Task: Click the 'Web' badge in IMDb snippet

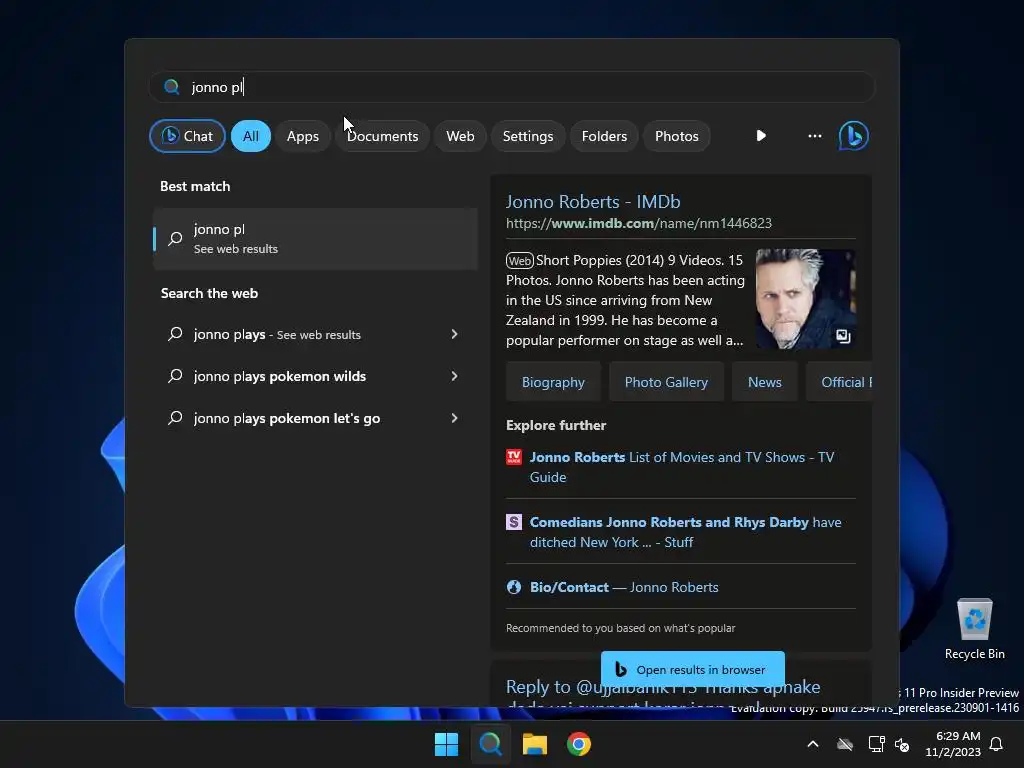Action: (520, 261)
